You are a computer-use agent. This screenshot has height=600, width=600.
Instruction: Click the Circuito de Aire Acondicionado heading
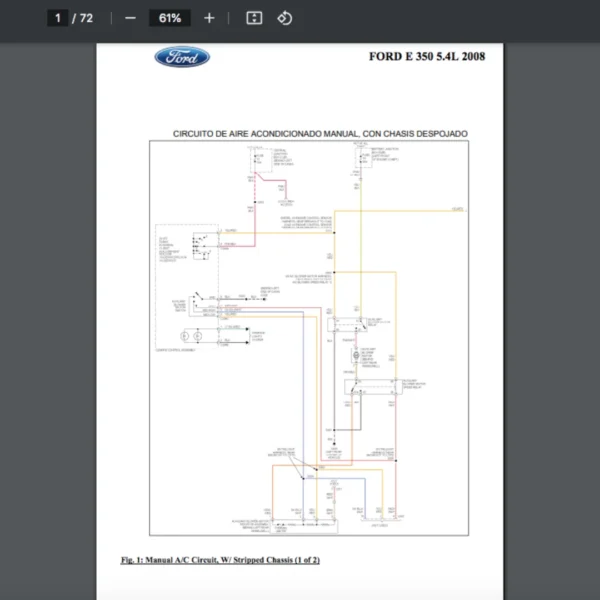pyautogui.click(x=320, y=133)
